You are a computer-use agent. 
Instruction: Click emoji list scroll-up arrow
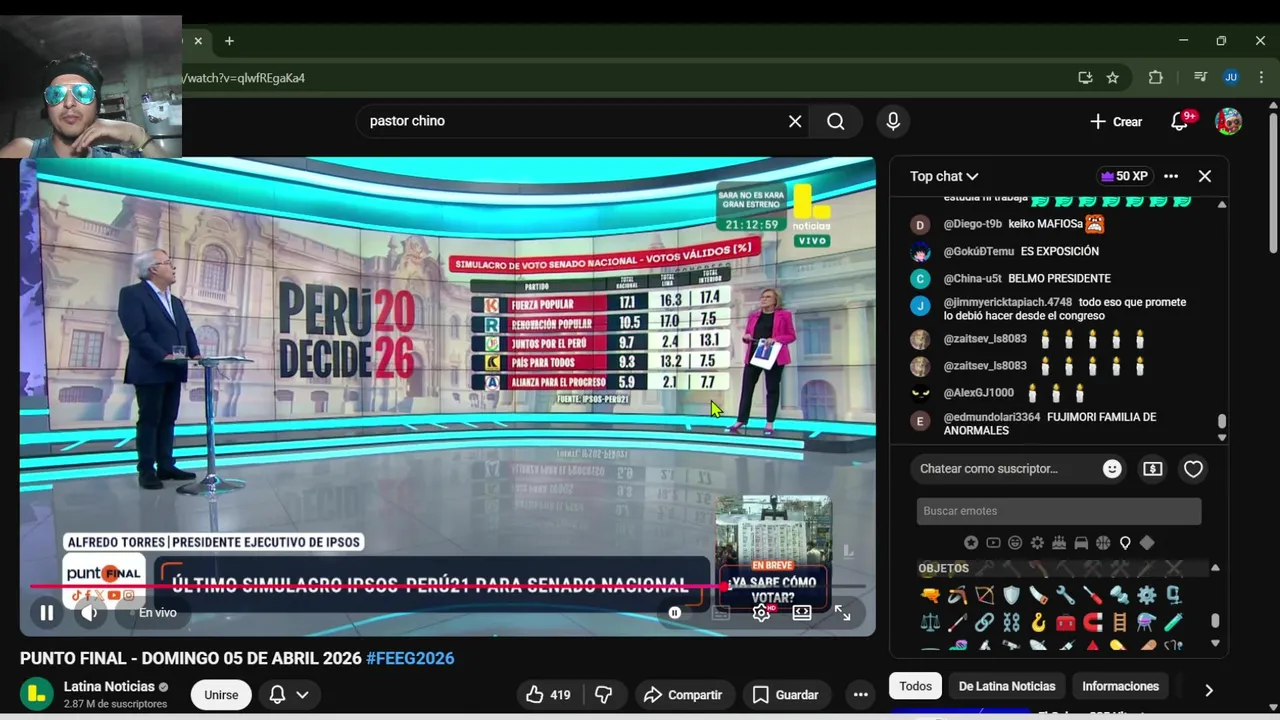pyautogui.click(x=1215, y=568)
